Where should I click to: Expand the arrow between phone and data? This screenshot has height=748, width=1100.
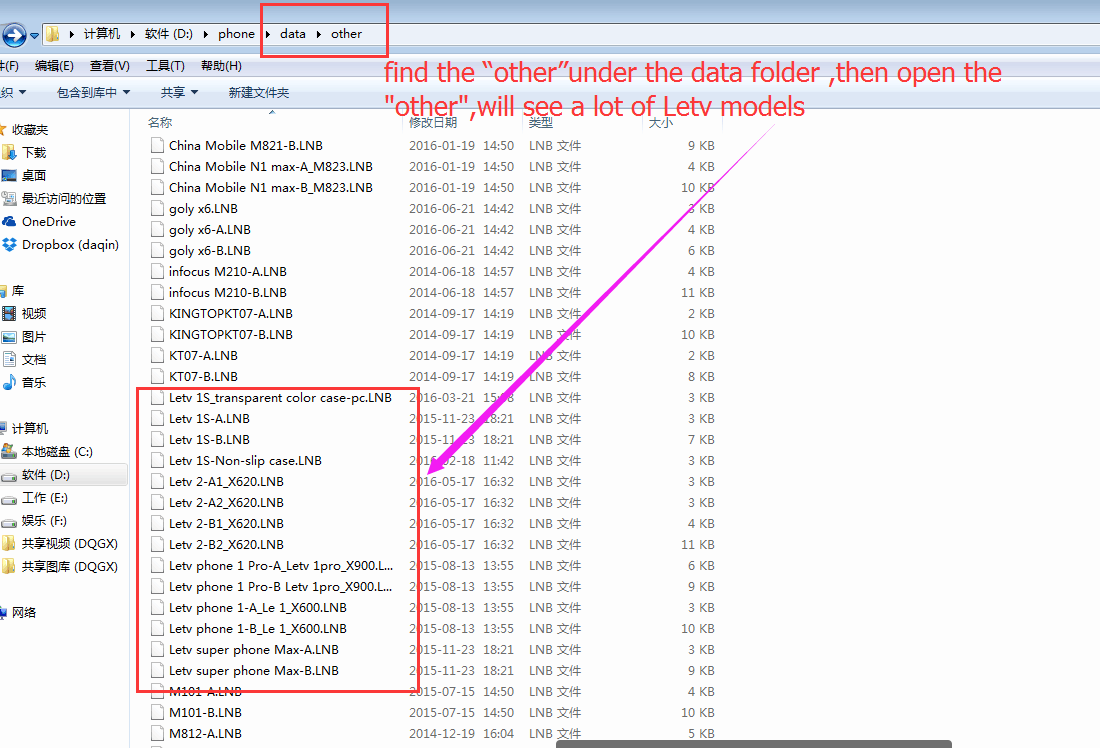(267, 34)
